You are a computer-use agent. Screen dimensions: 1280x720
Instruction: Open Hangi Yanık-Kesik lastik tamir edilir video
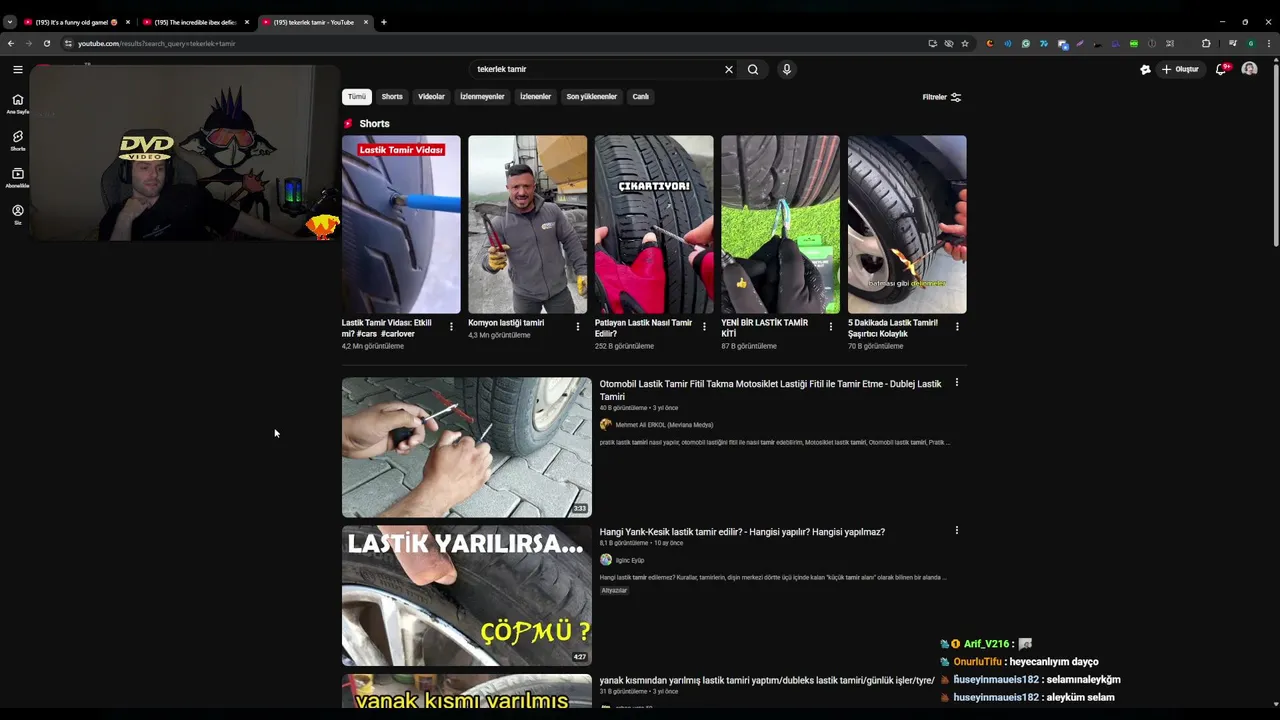coord(742,532)
